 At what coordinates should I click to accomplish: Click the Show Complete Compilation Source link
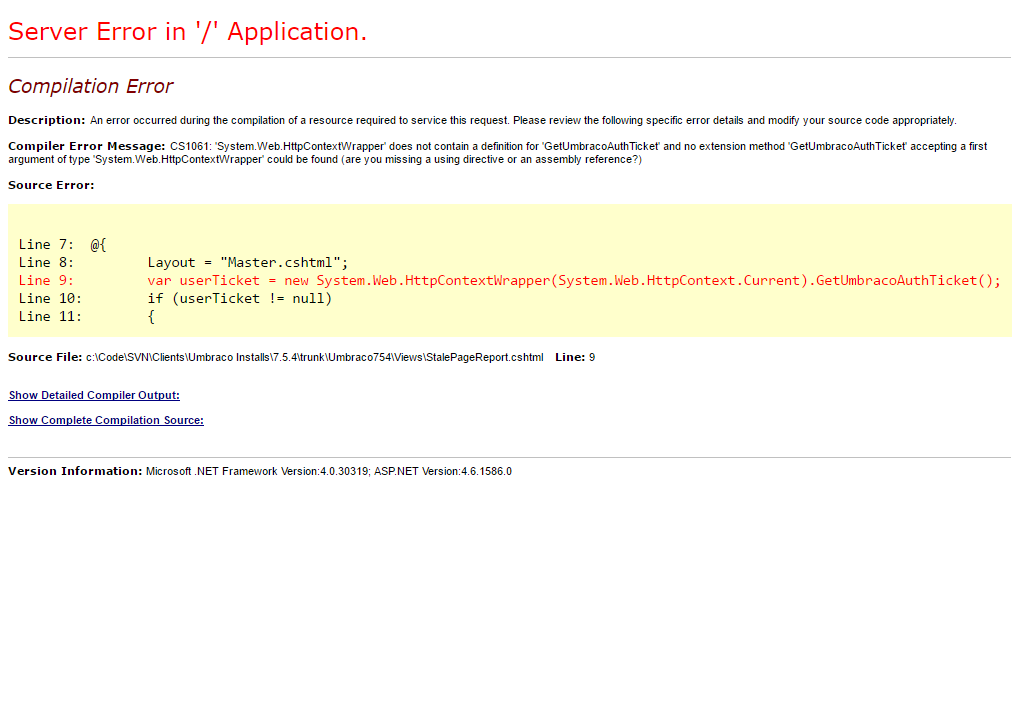point(105,420)
